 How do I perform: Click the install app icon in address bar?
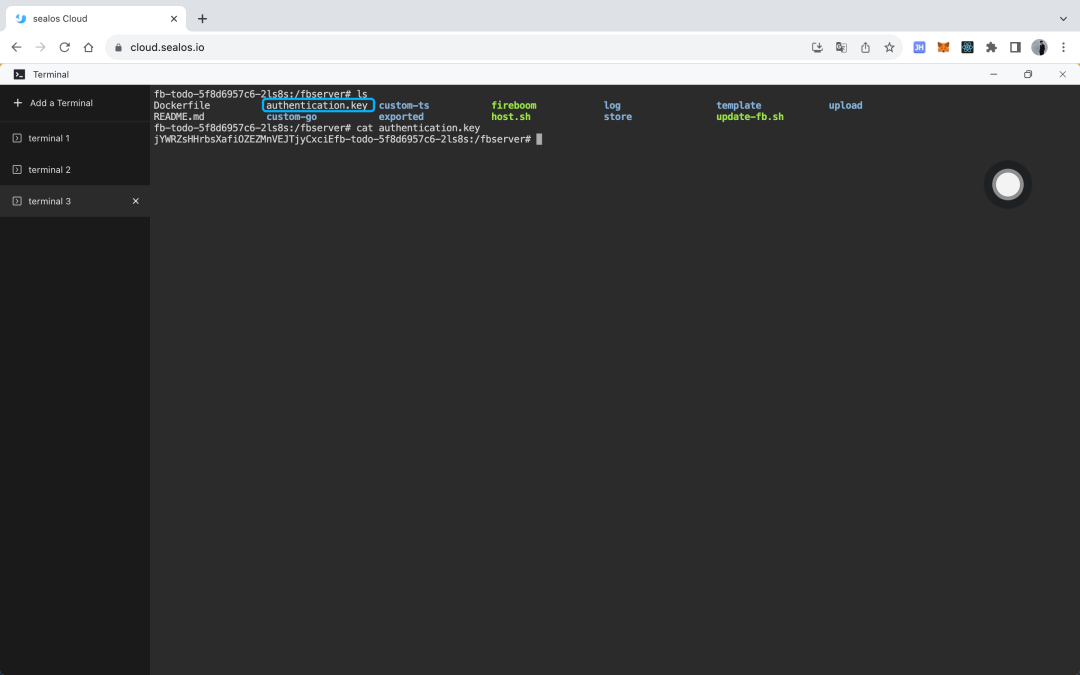tap(817, 48)
